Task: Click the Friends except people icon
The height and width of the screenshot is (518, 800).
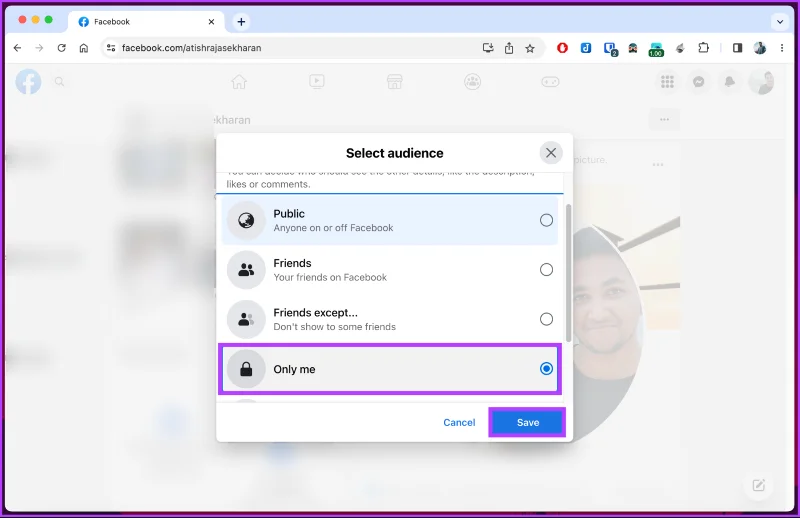Action: click(246, 319)
